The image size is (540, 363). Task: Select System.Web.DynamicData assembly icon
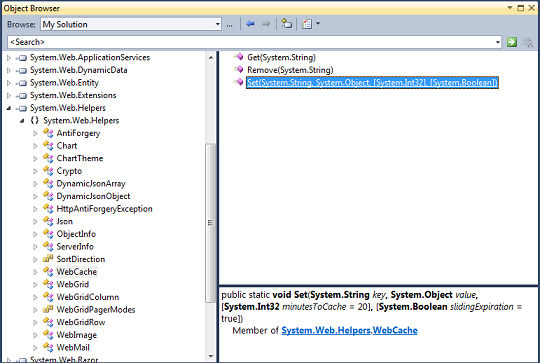22,71
